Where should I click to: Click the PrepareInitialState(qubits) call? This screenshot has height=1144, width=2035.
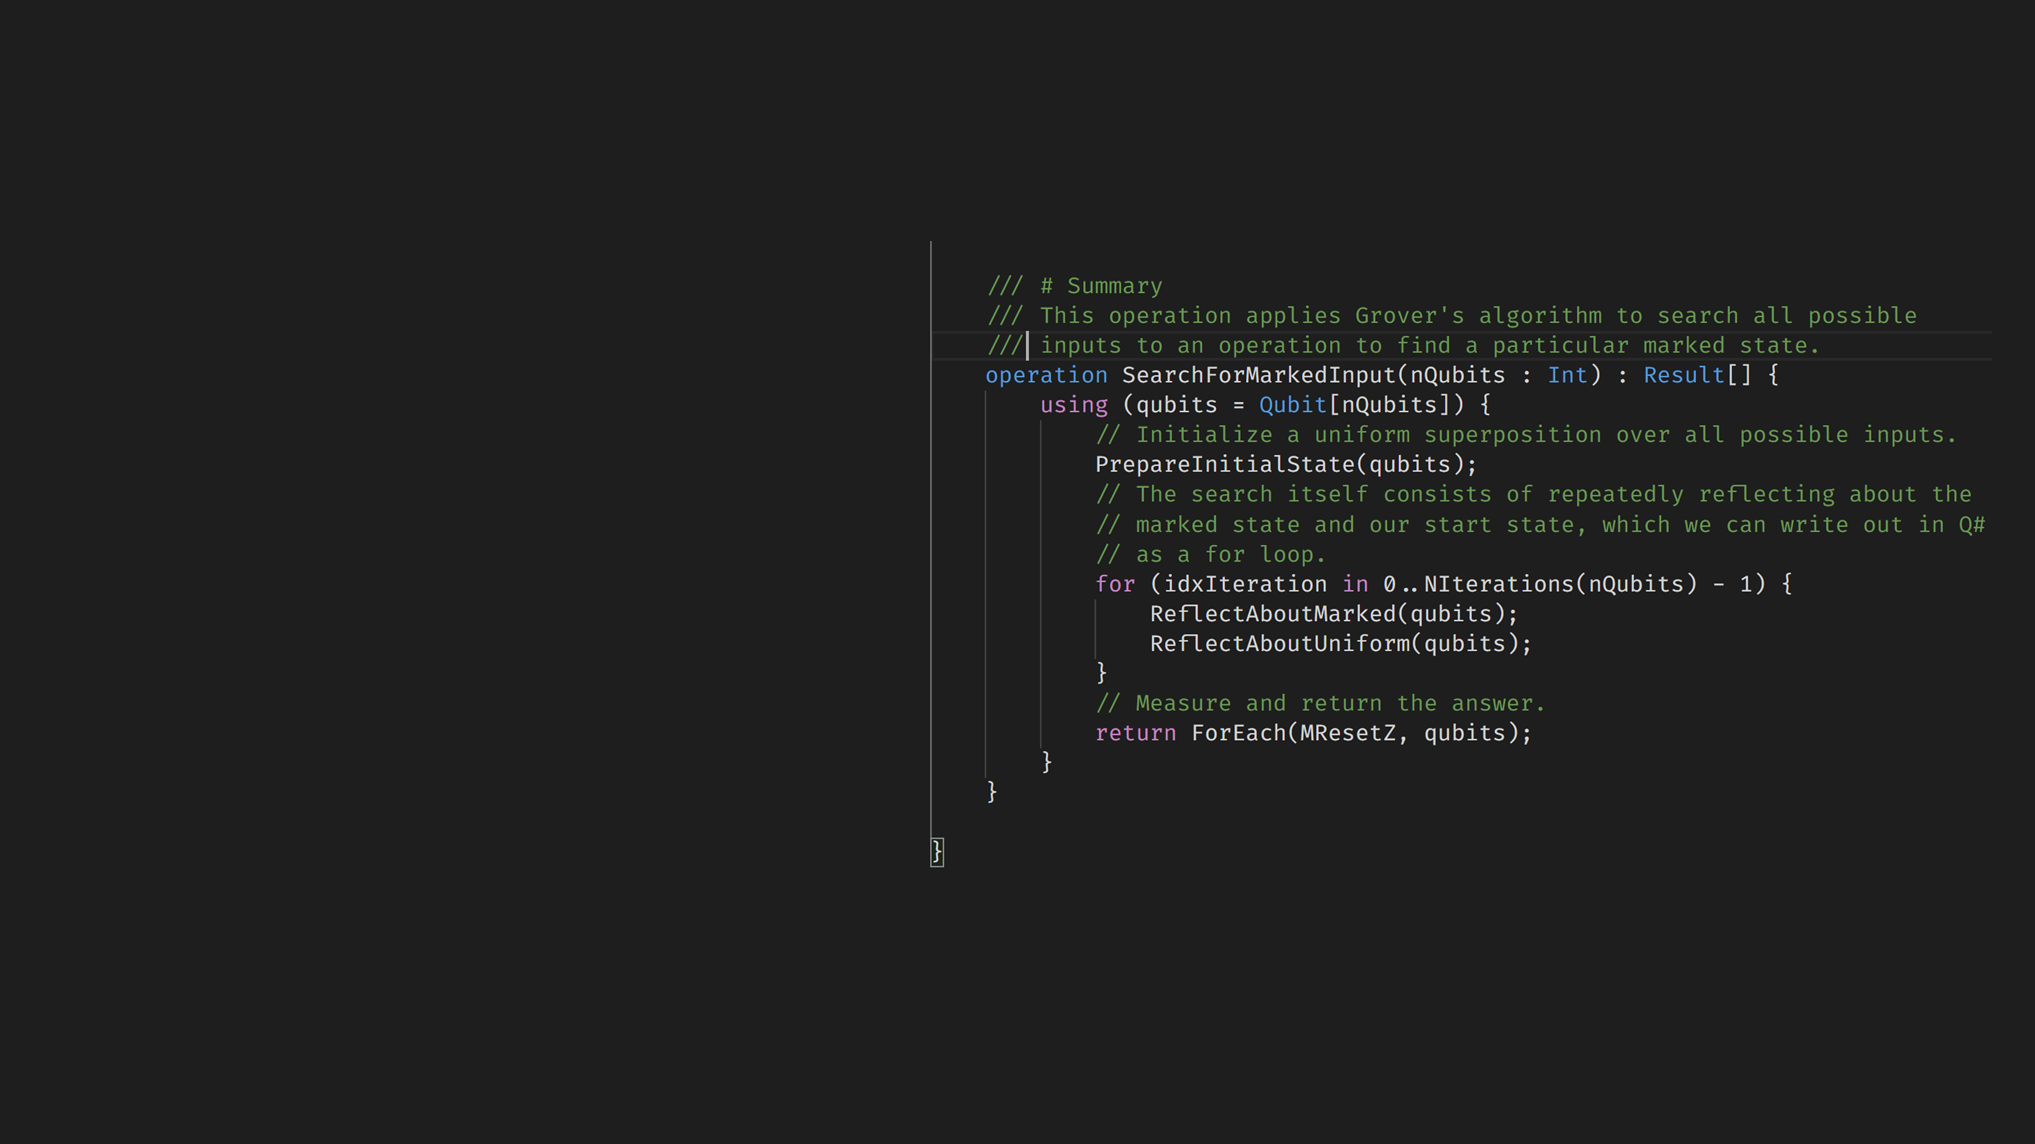(x=1286, y=465)
